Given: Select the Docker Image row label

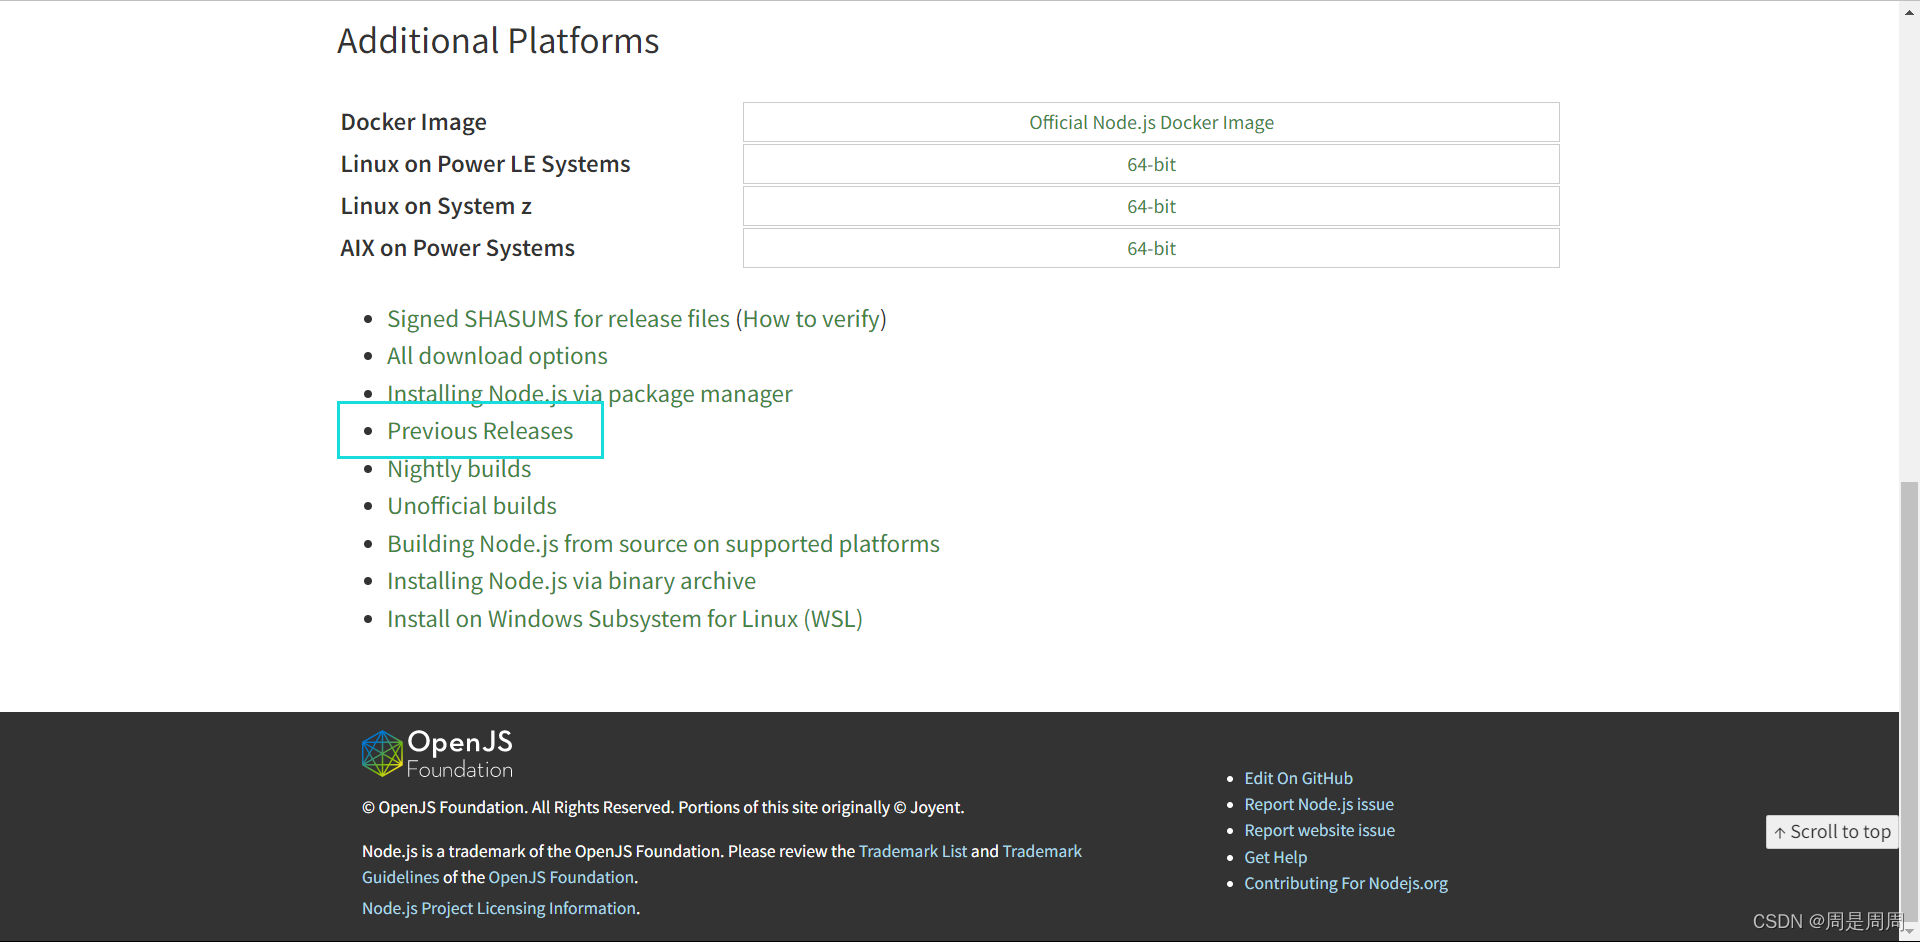Looking at the screenshot, I should [x=414, y=122].
